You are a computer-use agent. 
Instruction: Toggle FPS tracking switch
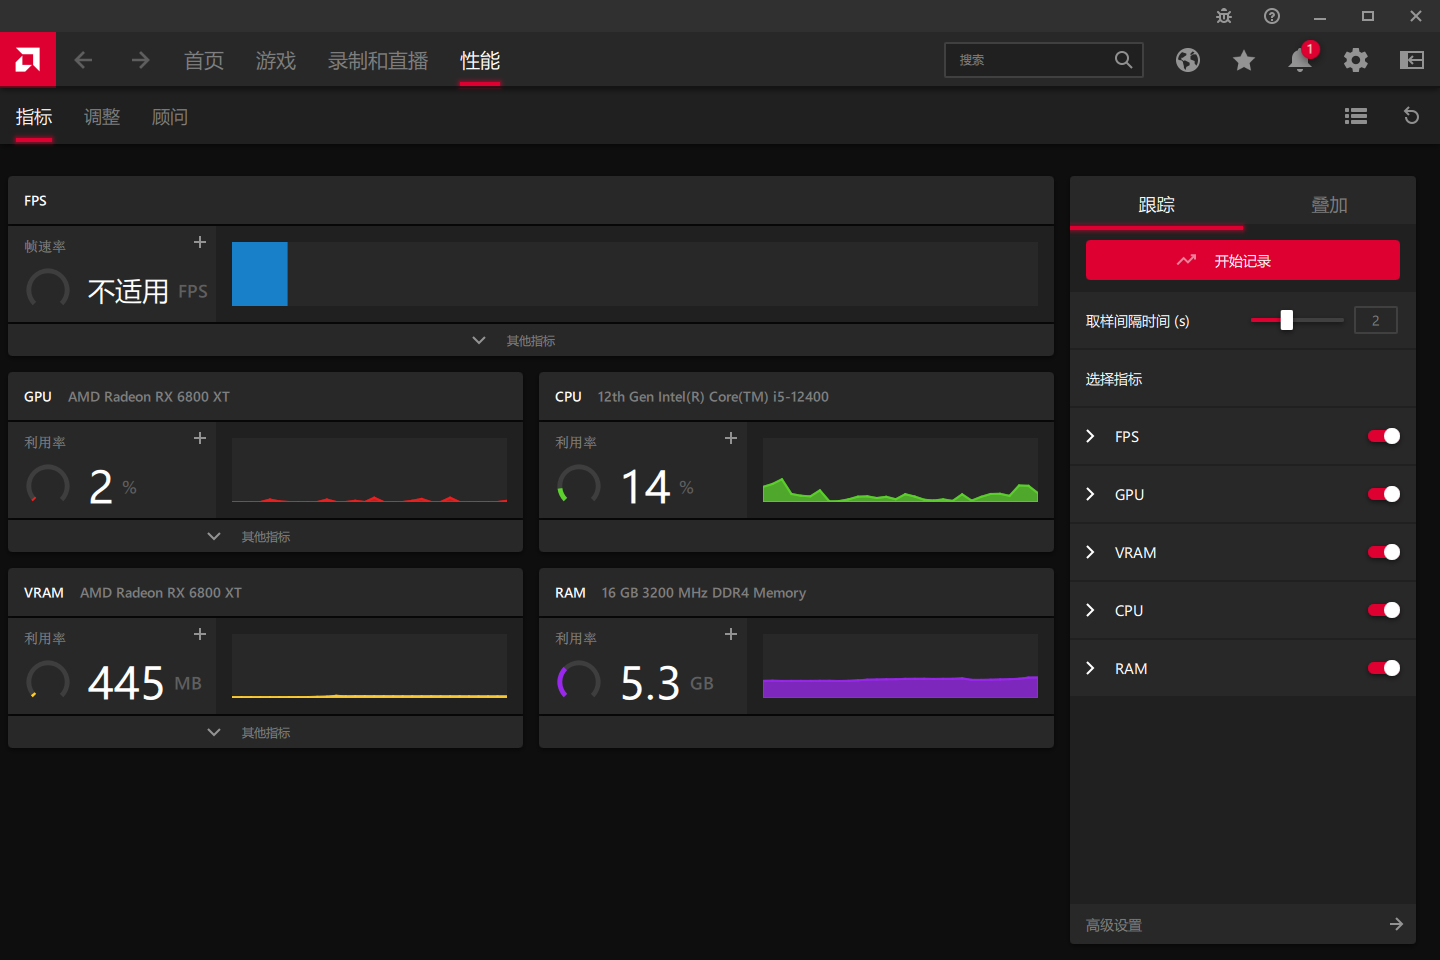pyautogui.click(x=1384, y=436)
